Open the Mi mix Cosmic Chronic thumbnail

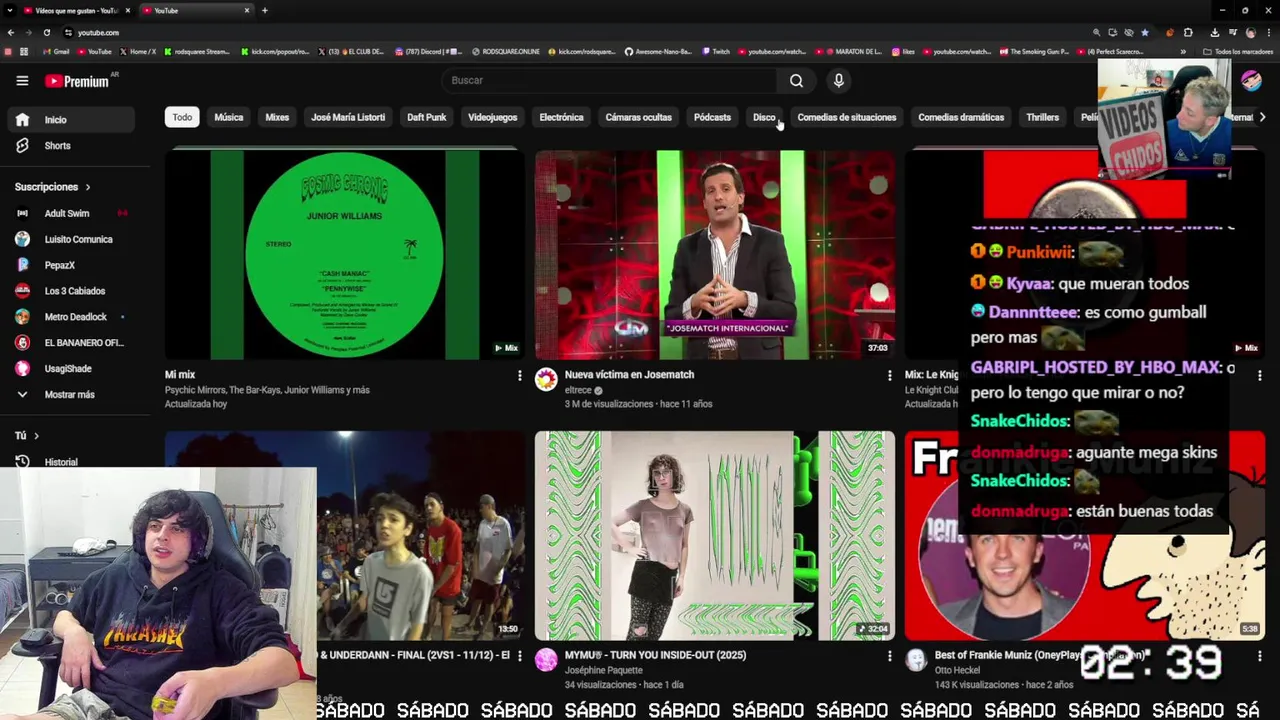(344, 255)
